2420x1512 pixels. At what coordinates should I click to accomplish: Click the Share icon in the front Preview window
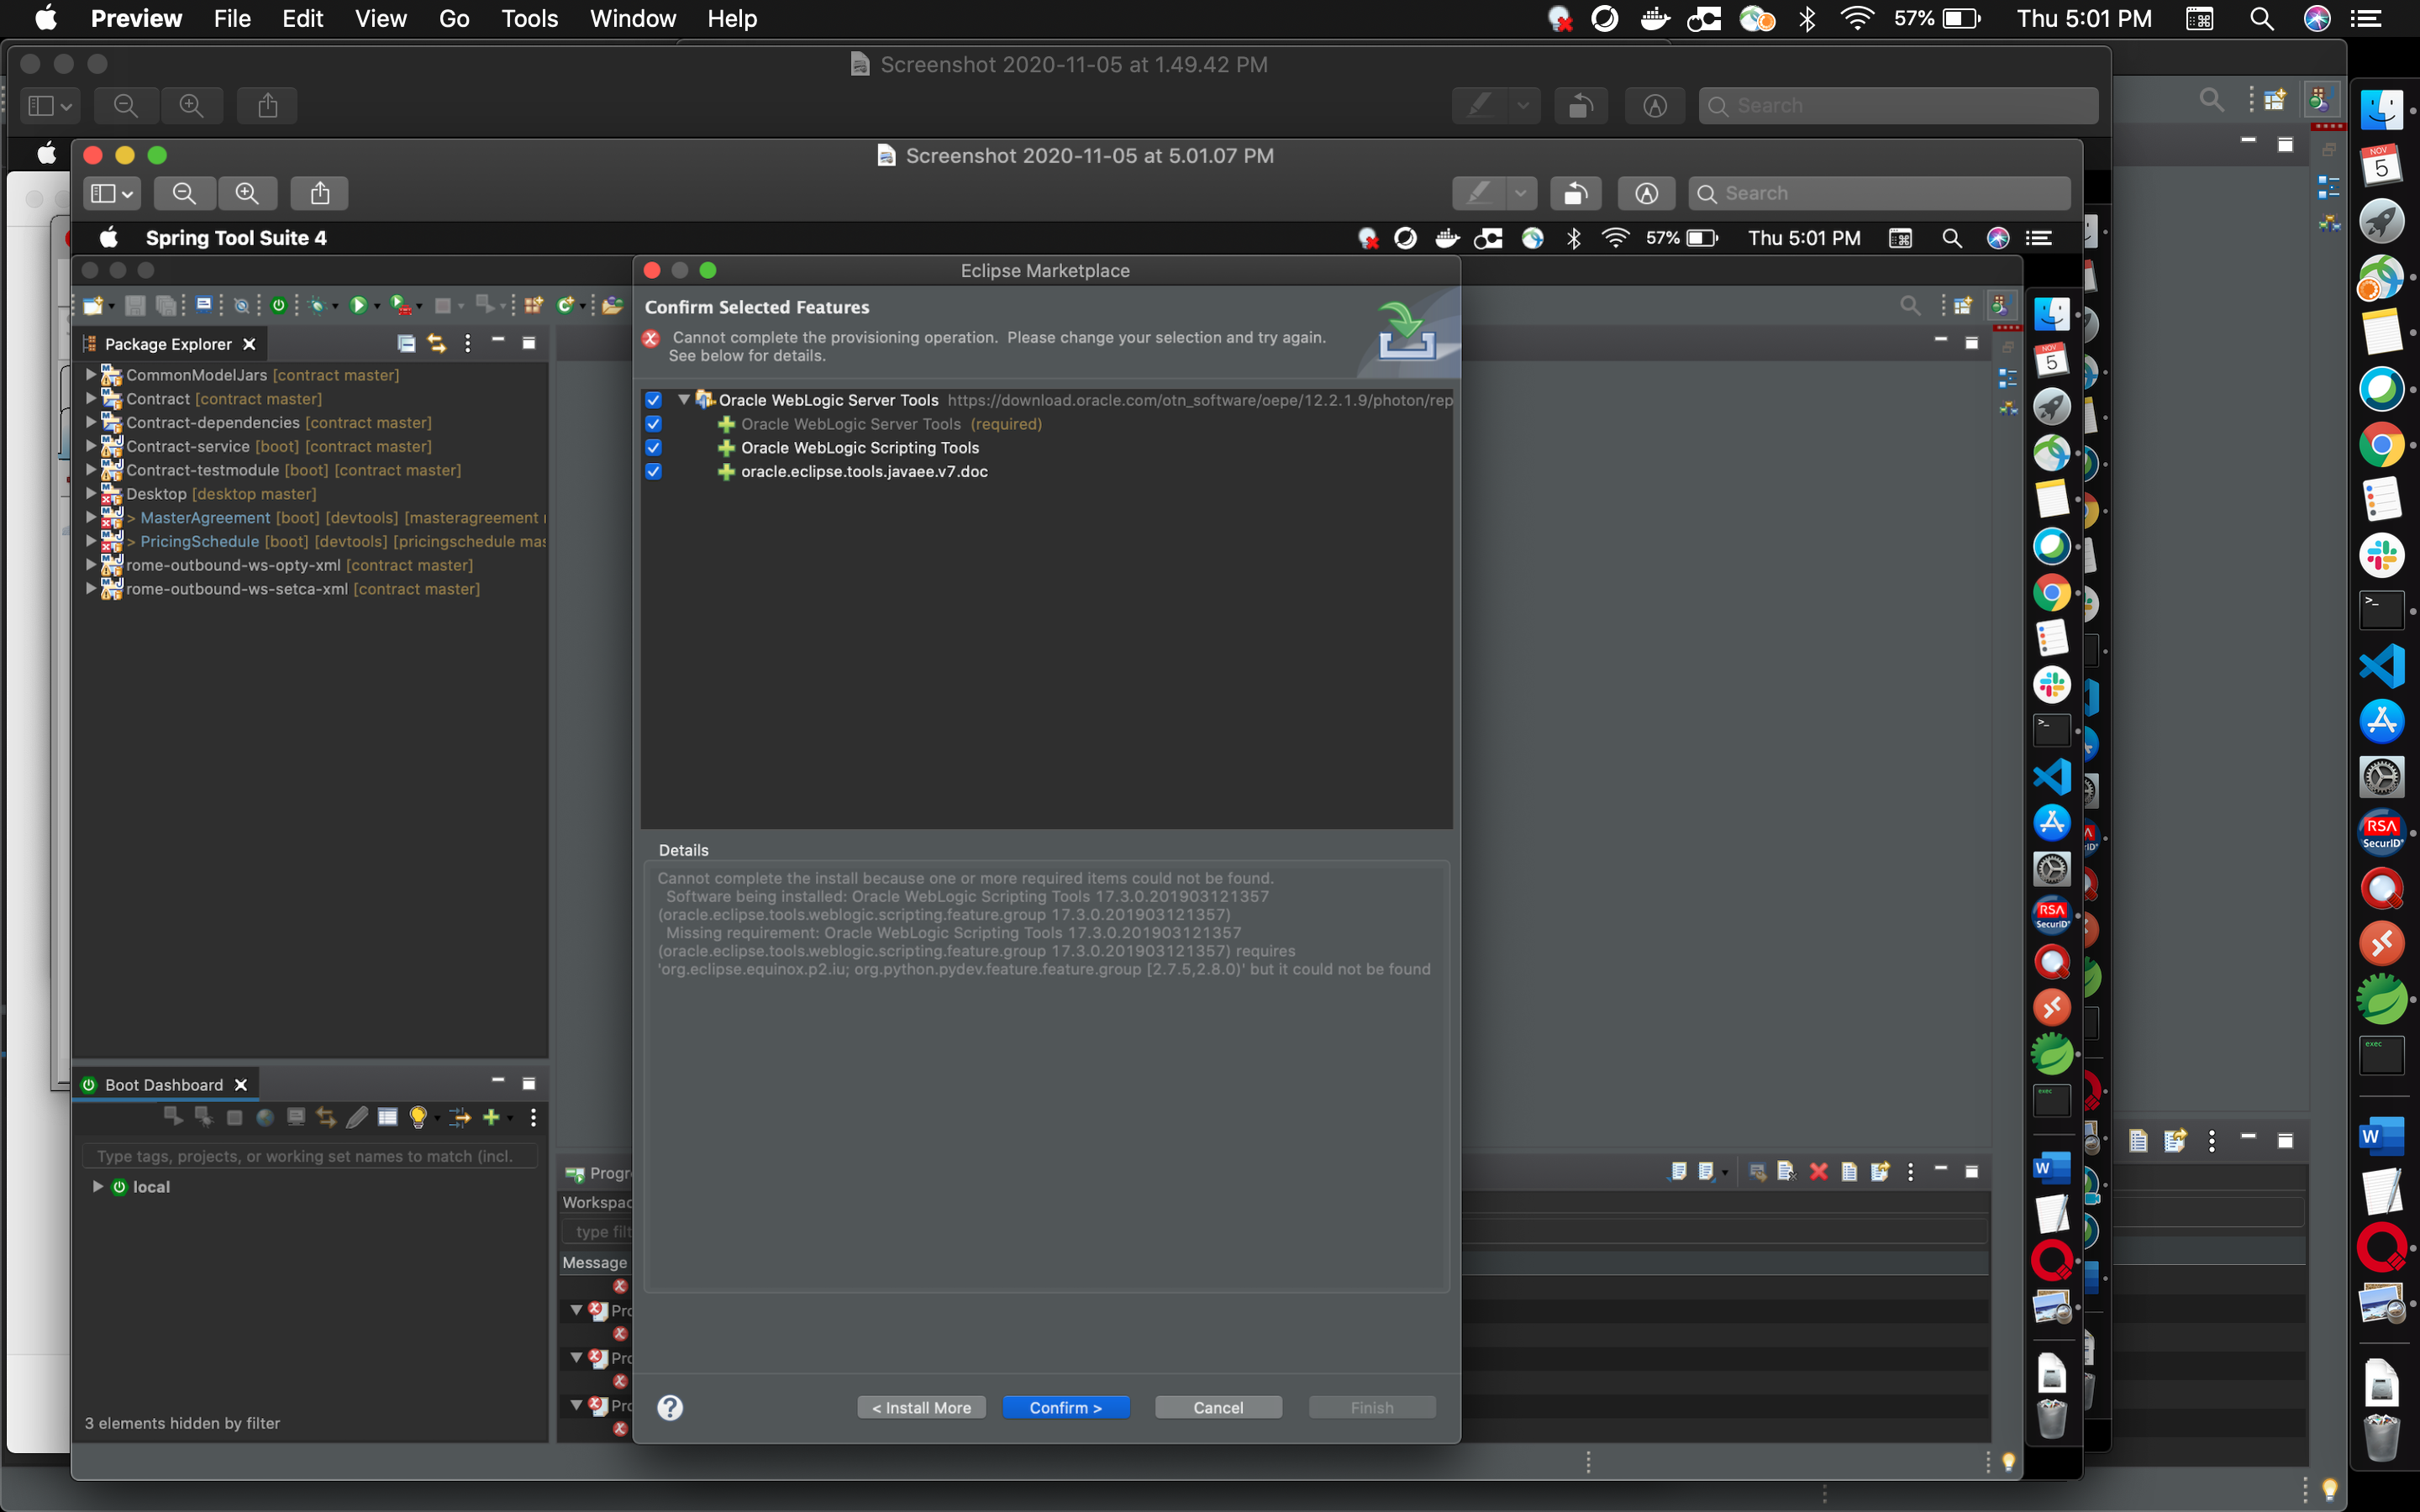[x=320, y=193]
